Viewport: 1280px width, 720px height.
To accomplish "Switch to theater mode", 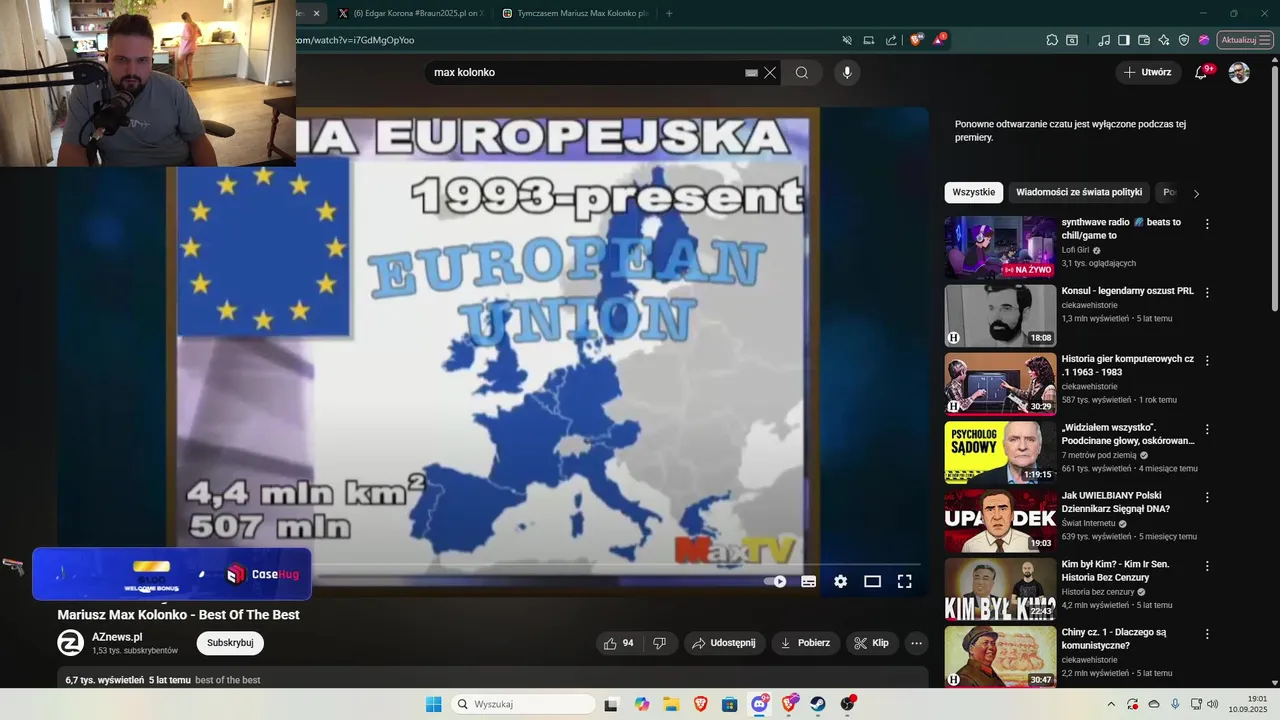I will (873, 581).
